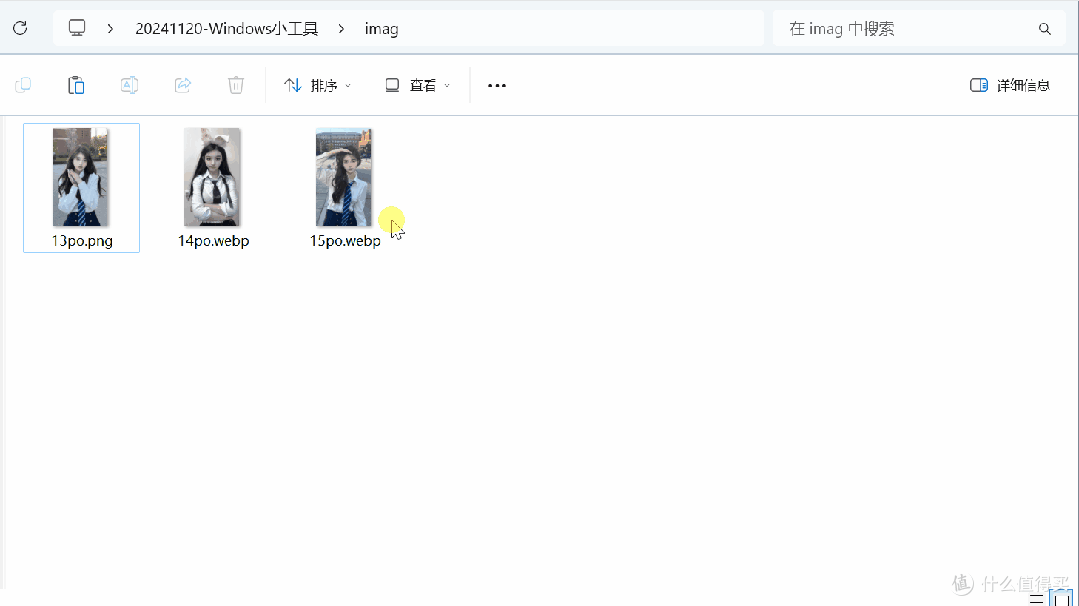Open the three-dot more options menu
Screen dimensions: 1079x606
click(x=497, y=85)
